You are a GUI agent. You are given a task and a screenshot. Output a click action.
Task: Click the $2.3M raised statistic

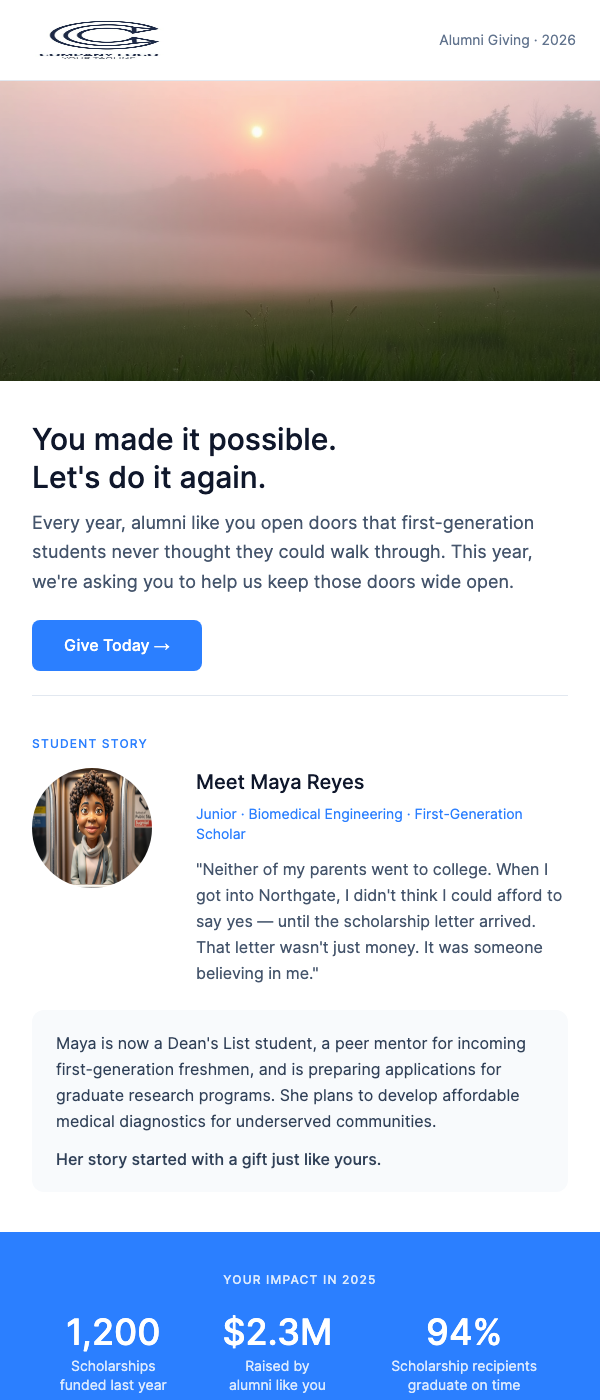pyautogui.click(x=277, y=1332)
